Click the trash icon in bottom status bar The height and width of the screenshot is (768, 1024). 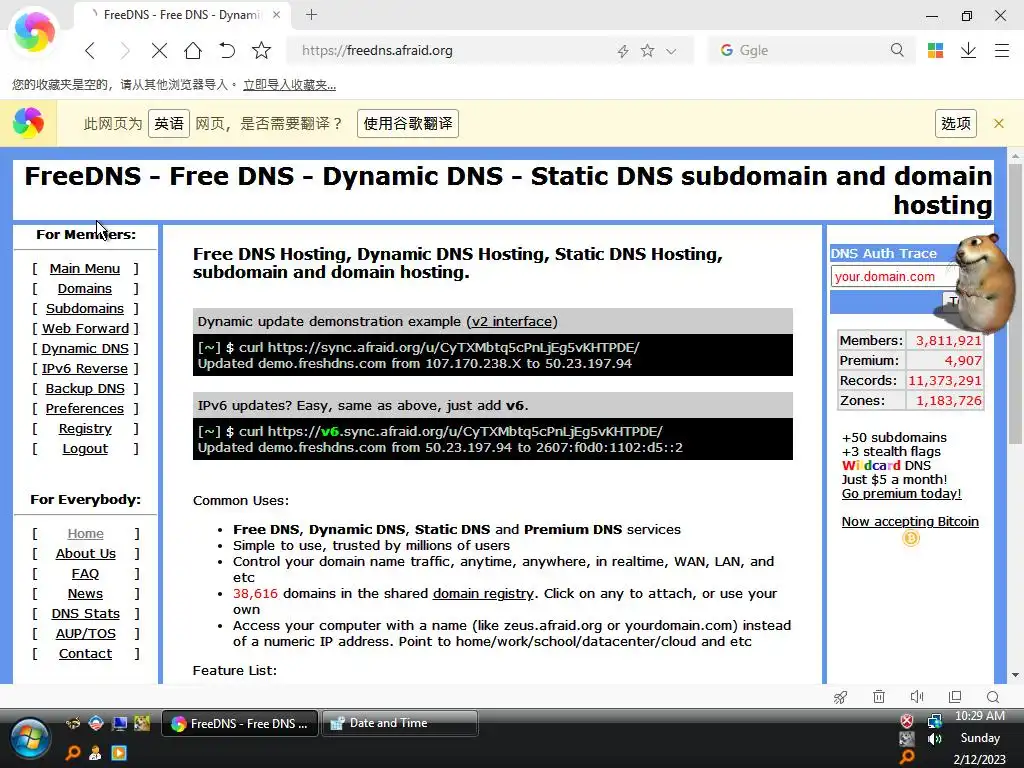[x=879, y=697]
